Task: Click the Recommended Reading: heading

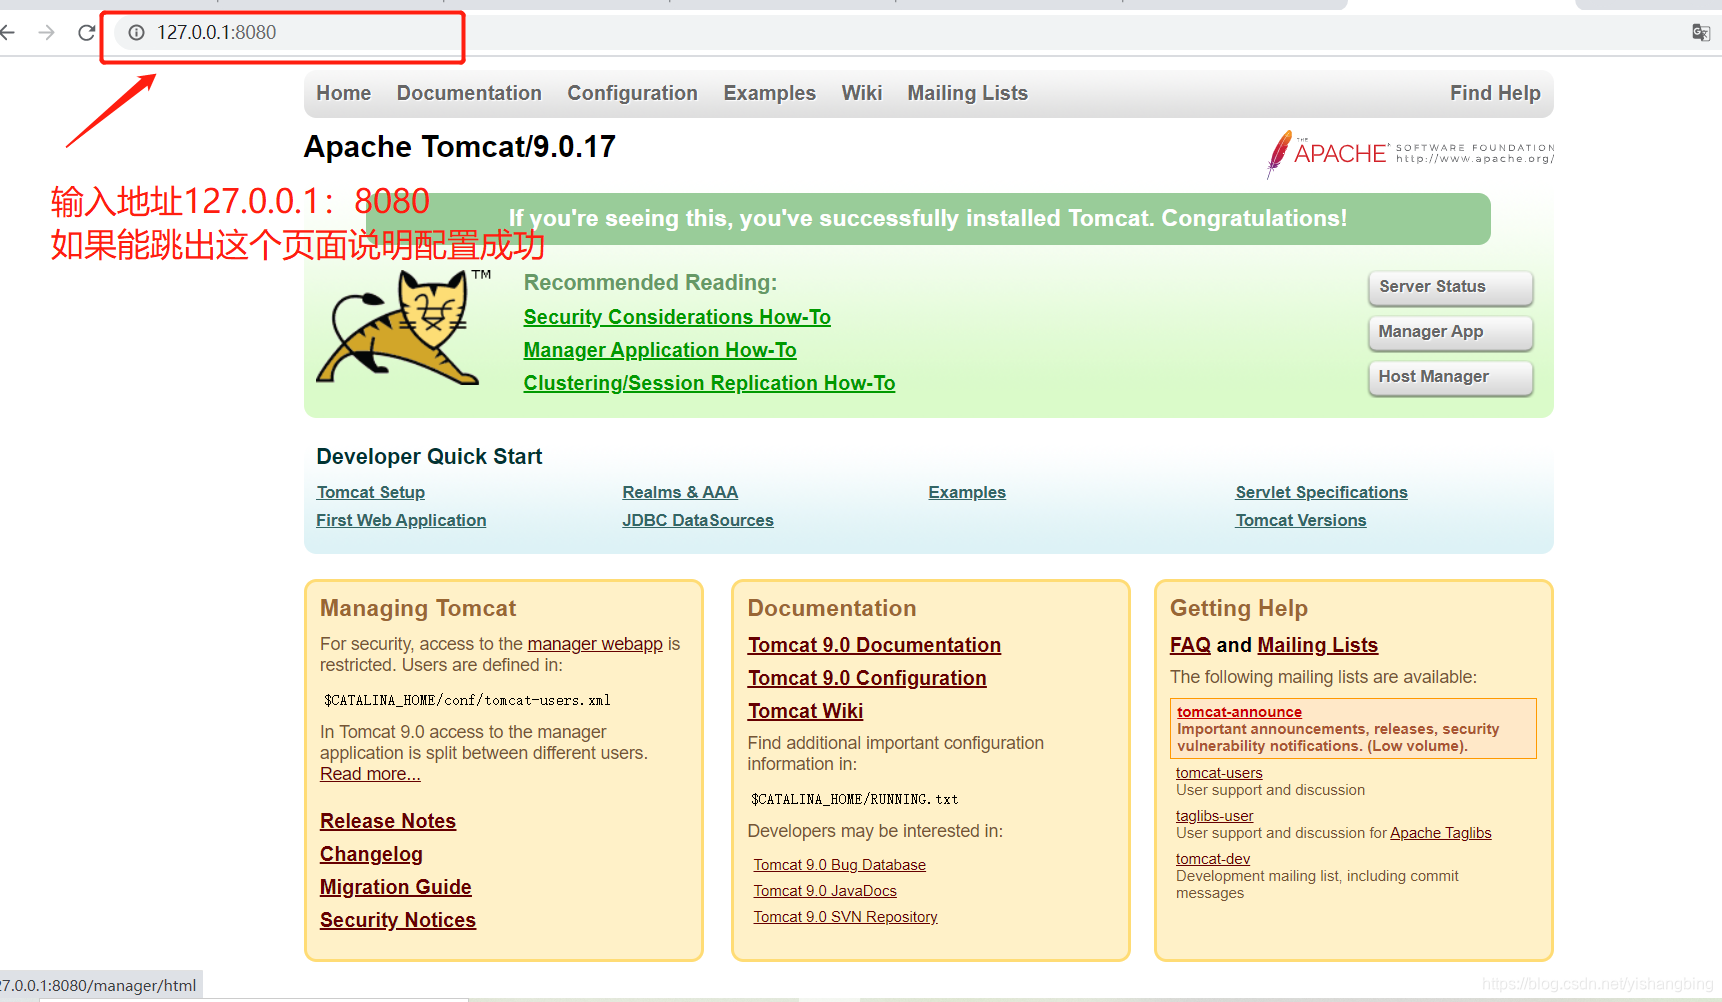Action: coord(650,283)
